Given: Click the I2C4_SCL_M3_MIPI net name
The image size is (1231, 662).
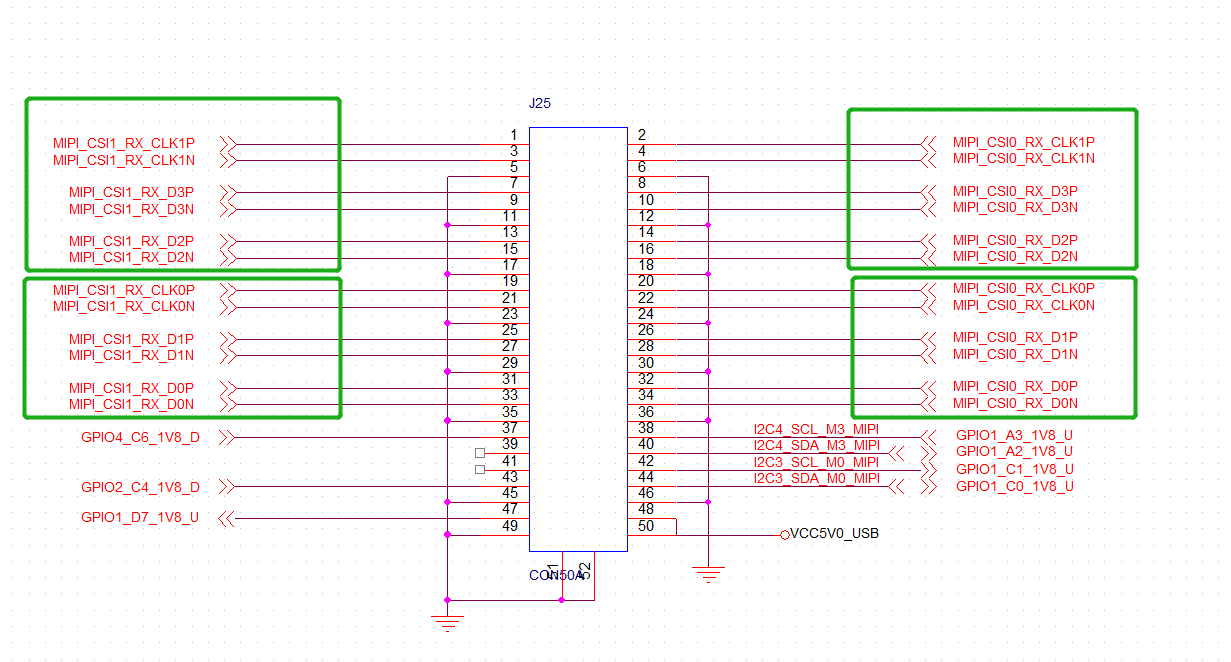Looking at the screenshot, I should 816,430.
